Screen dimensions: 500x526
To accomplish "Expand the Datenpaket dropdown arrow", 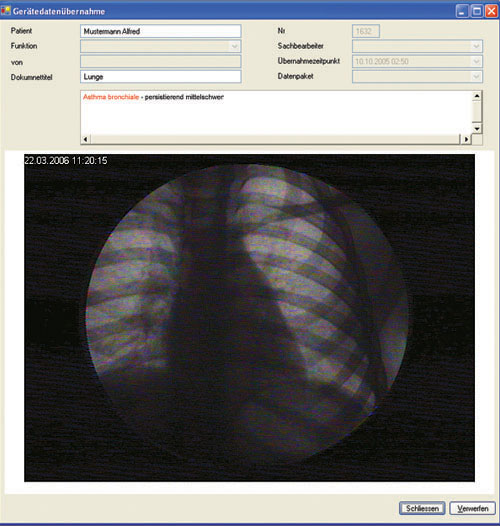I will pos(476,76).
